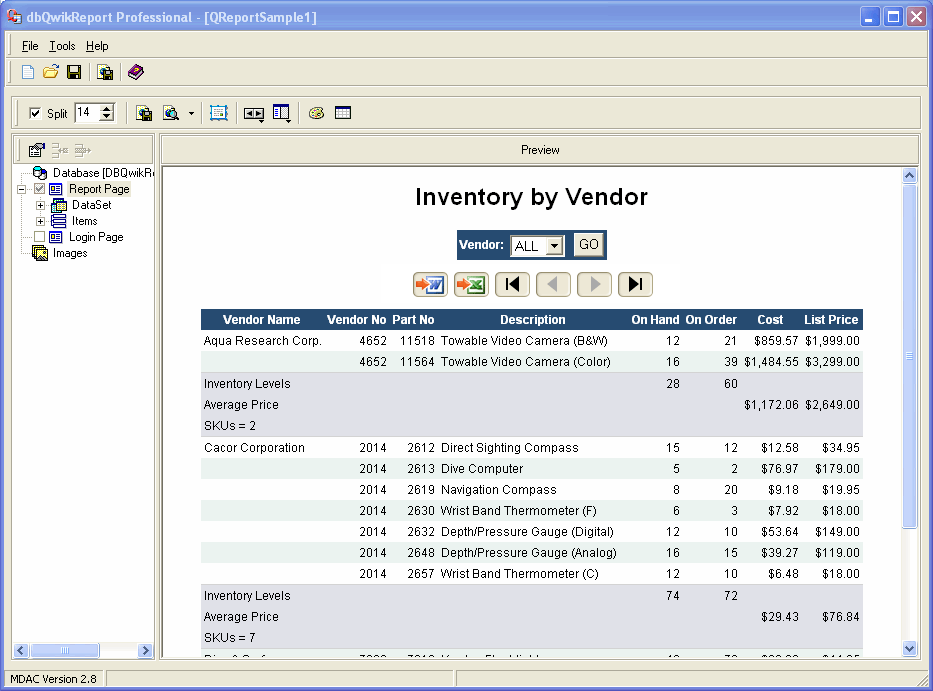Toggle the Report Page checkbox
933x691 pixels.
(x=40, y=189)
